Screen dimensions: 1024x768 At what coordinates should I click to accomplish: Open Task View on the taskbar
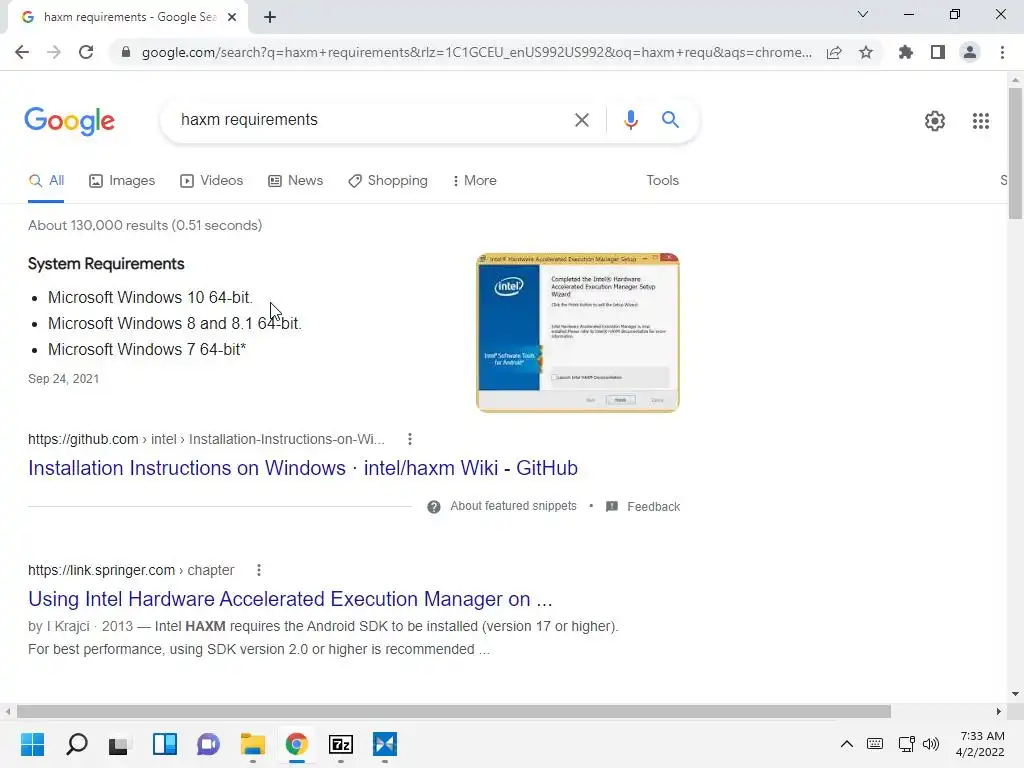coord(120,744)
